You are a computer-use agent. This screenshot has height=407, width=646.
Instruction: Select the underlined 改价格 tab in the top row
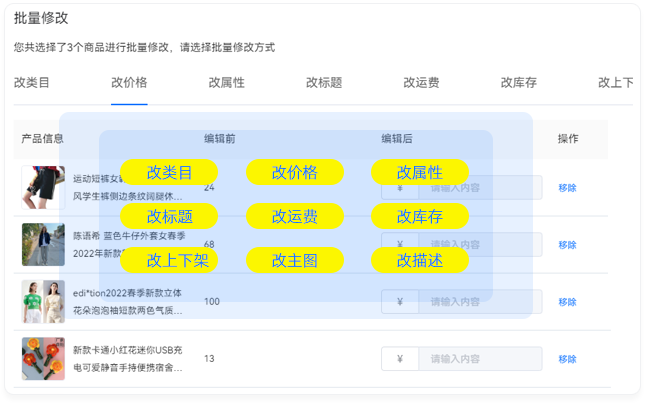129,83
